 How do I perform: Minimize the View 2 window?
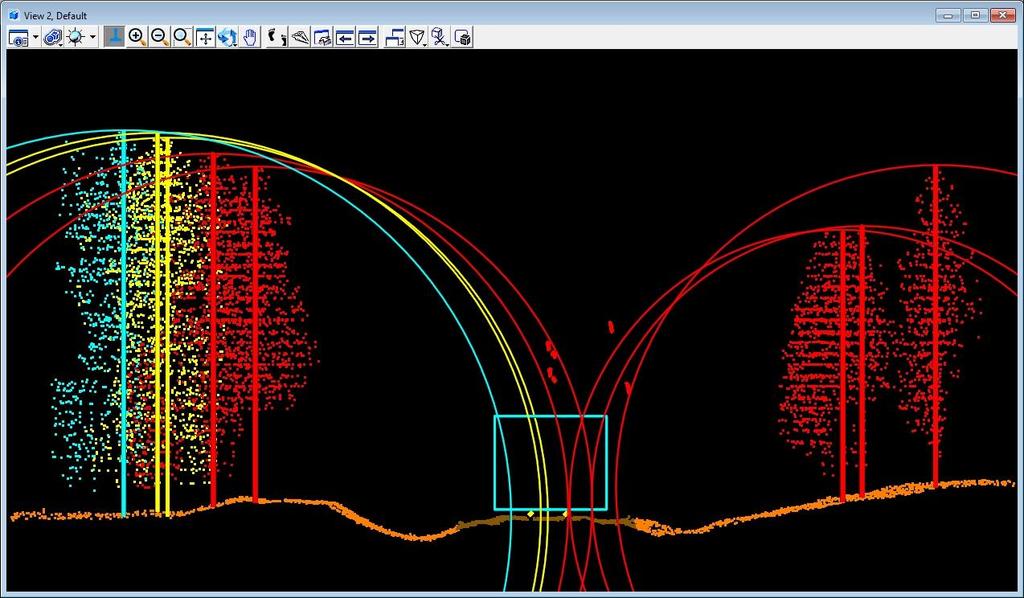948,14
